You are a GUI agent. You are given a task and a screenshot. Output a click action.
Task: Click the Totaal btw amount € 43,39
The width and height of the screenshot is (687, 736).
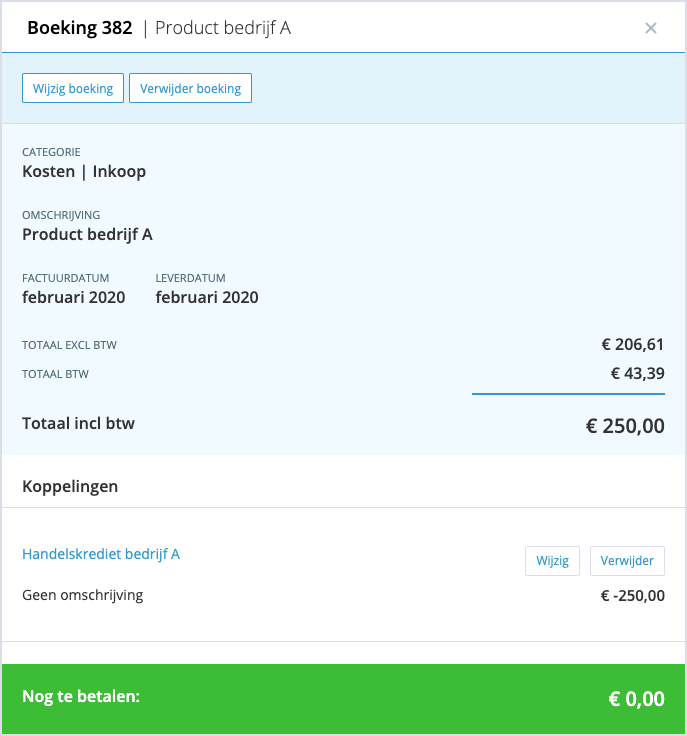click(637, 374)
